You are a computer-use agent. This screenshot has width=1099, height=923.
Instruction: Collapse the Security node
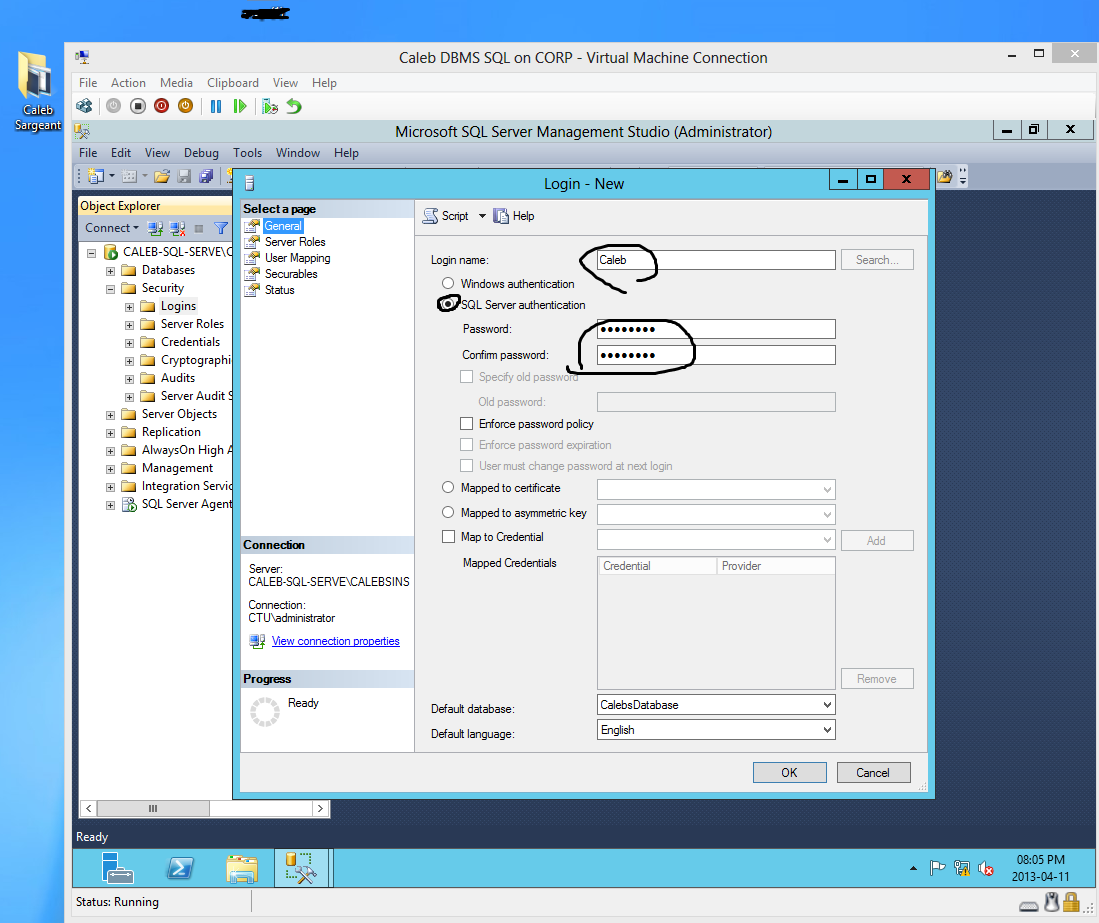click(111, 289)
